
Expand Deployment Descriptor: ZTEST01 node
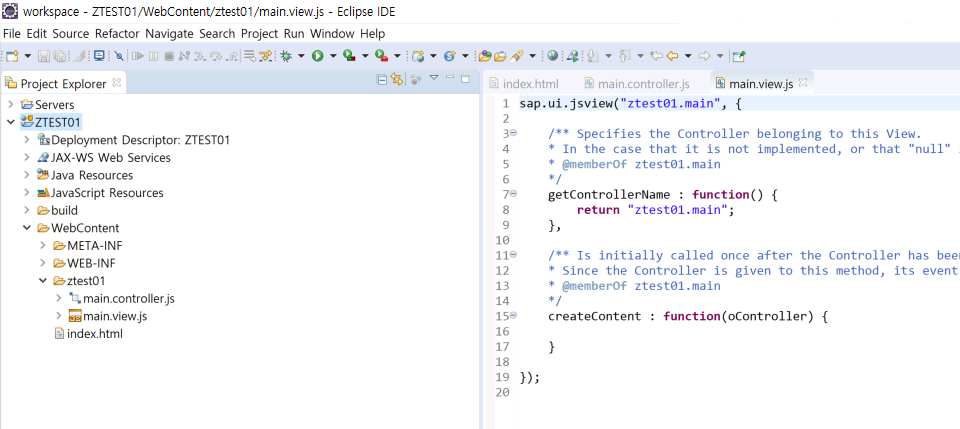(26, 140)
